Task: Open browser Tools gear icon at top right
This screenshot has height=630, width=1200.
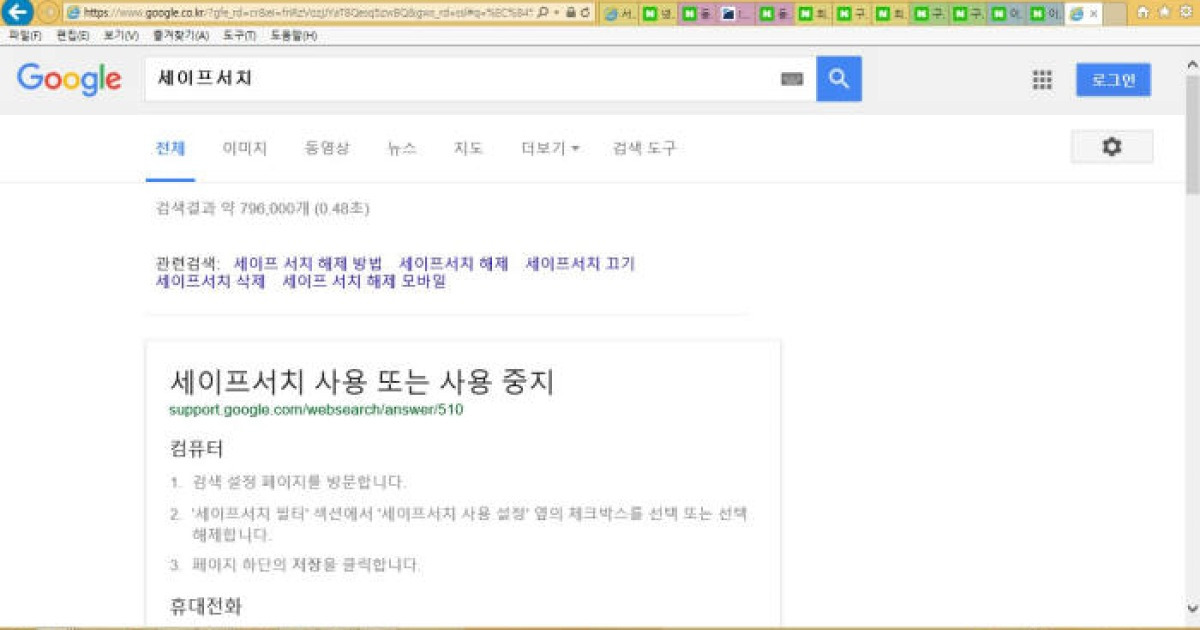Action: (1184, 13)
